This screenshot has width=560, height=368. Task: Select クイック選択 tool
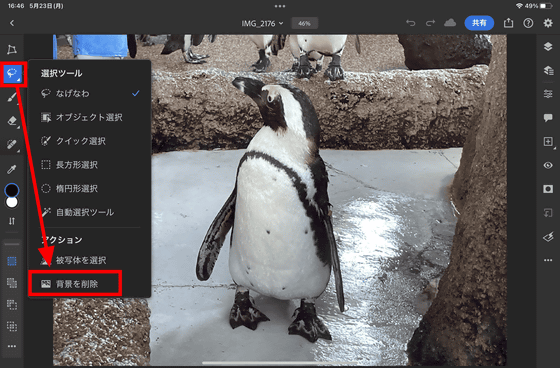click(89, 141)
